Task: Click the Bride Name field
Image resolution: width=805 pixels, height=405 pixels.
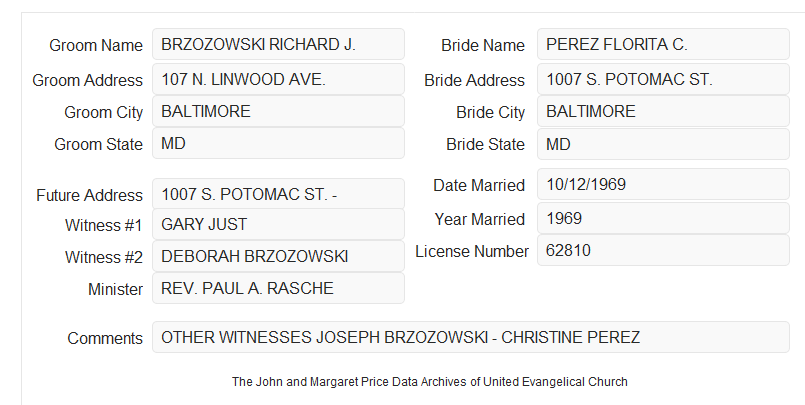Action: (x=663, y=44)
